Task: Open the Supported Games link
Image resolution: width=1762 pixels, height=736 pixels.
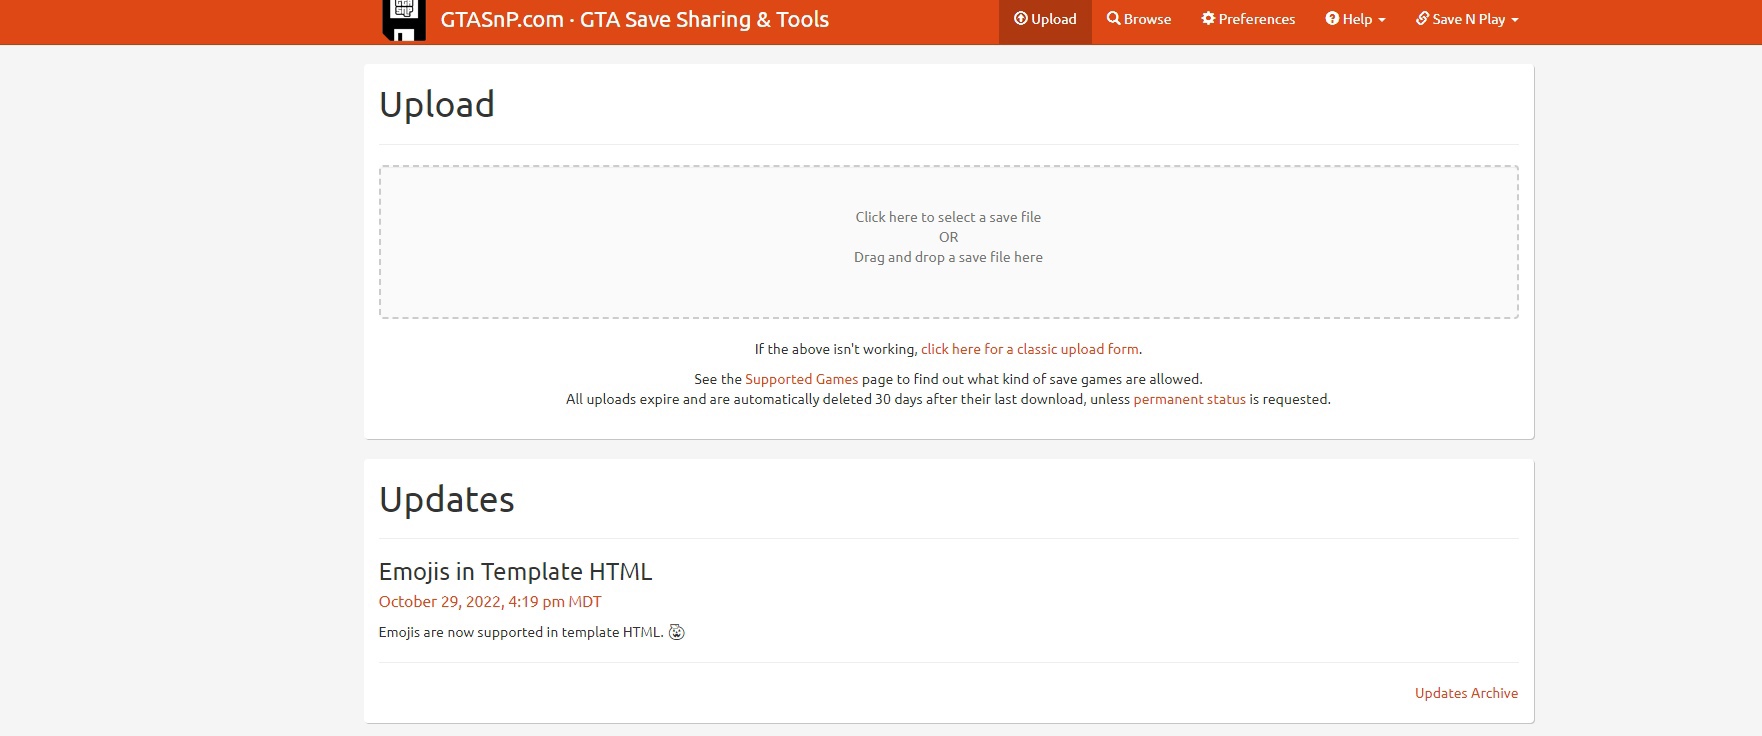Action: pos(801,379)
